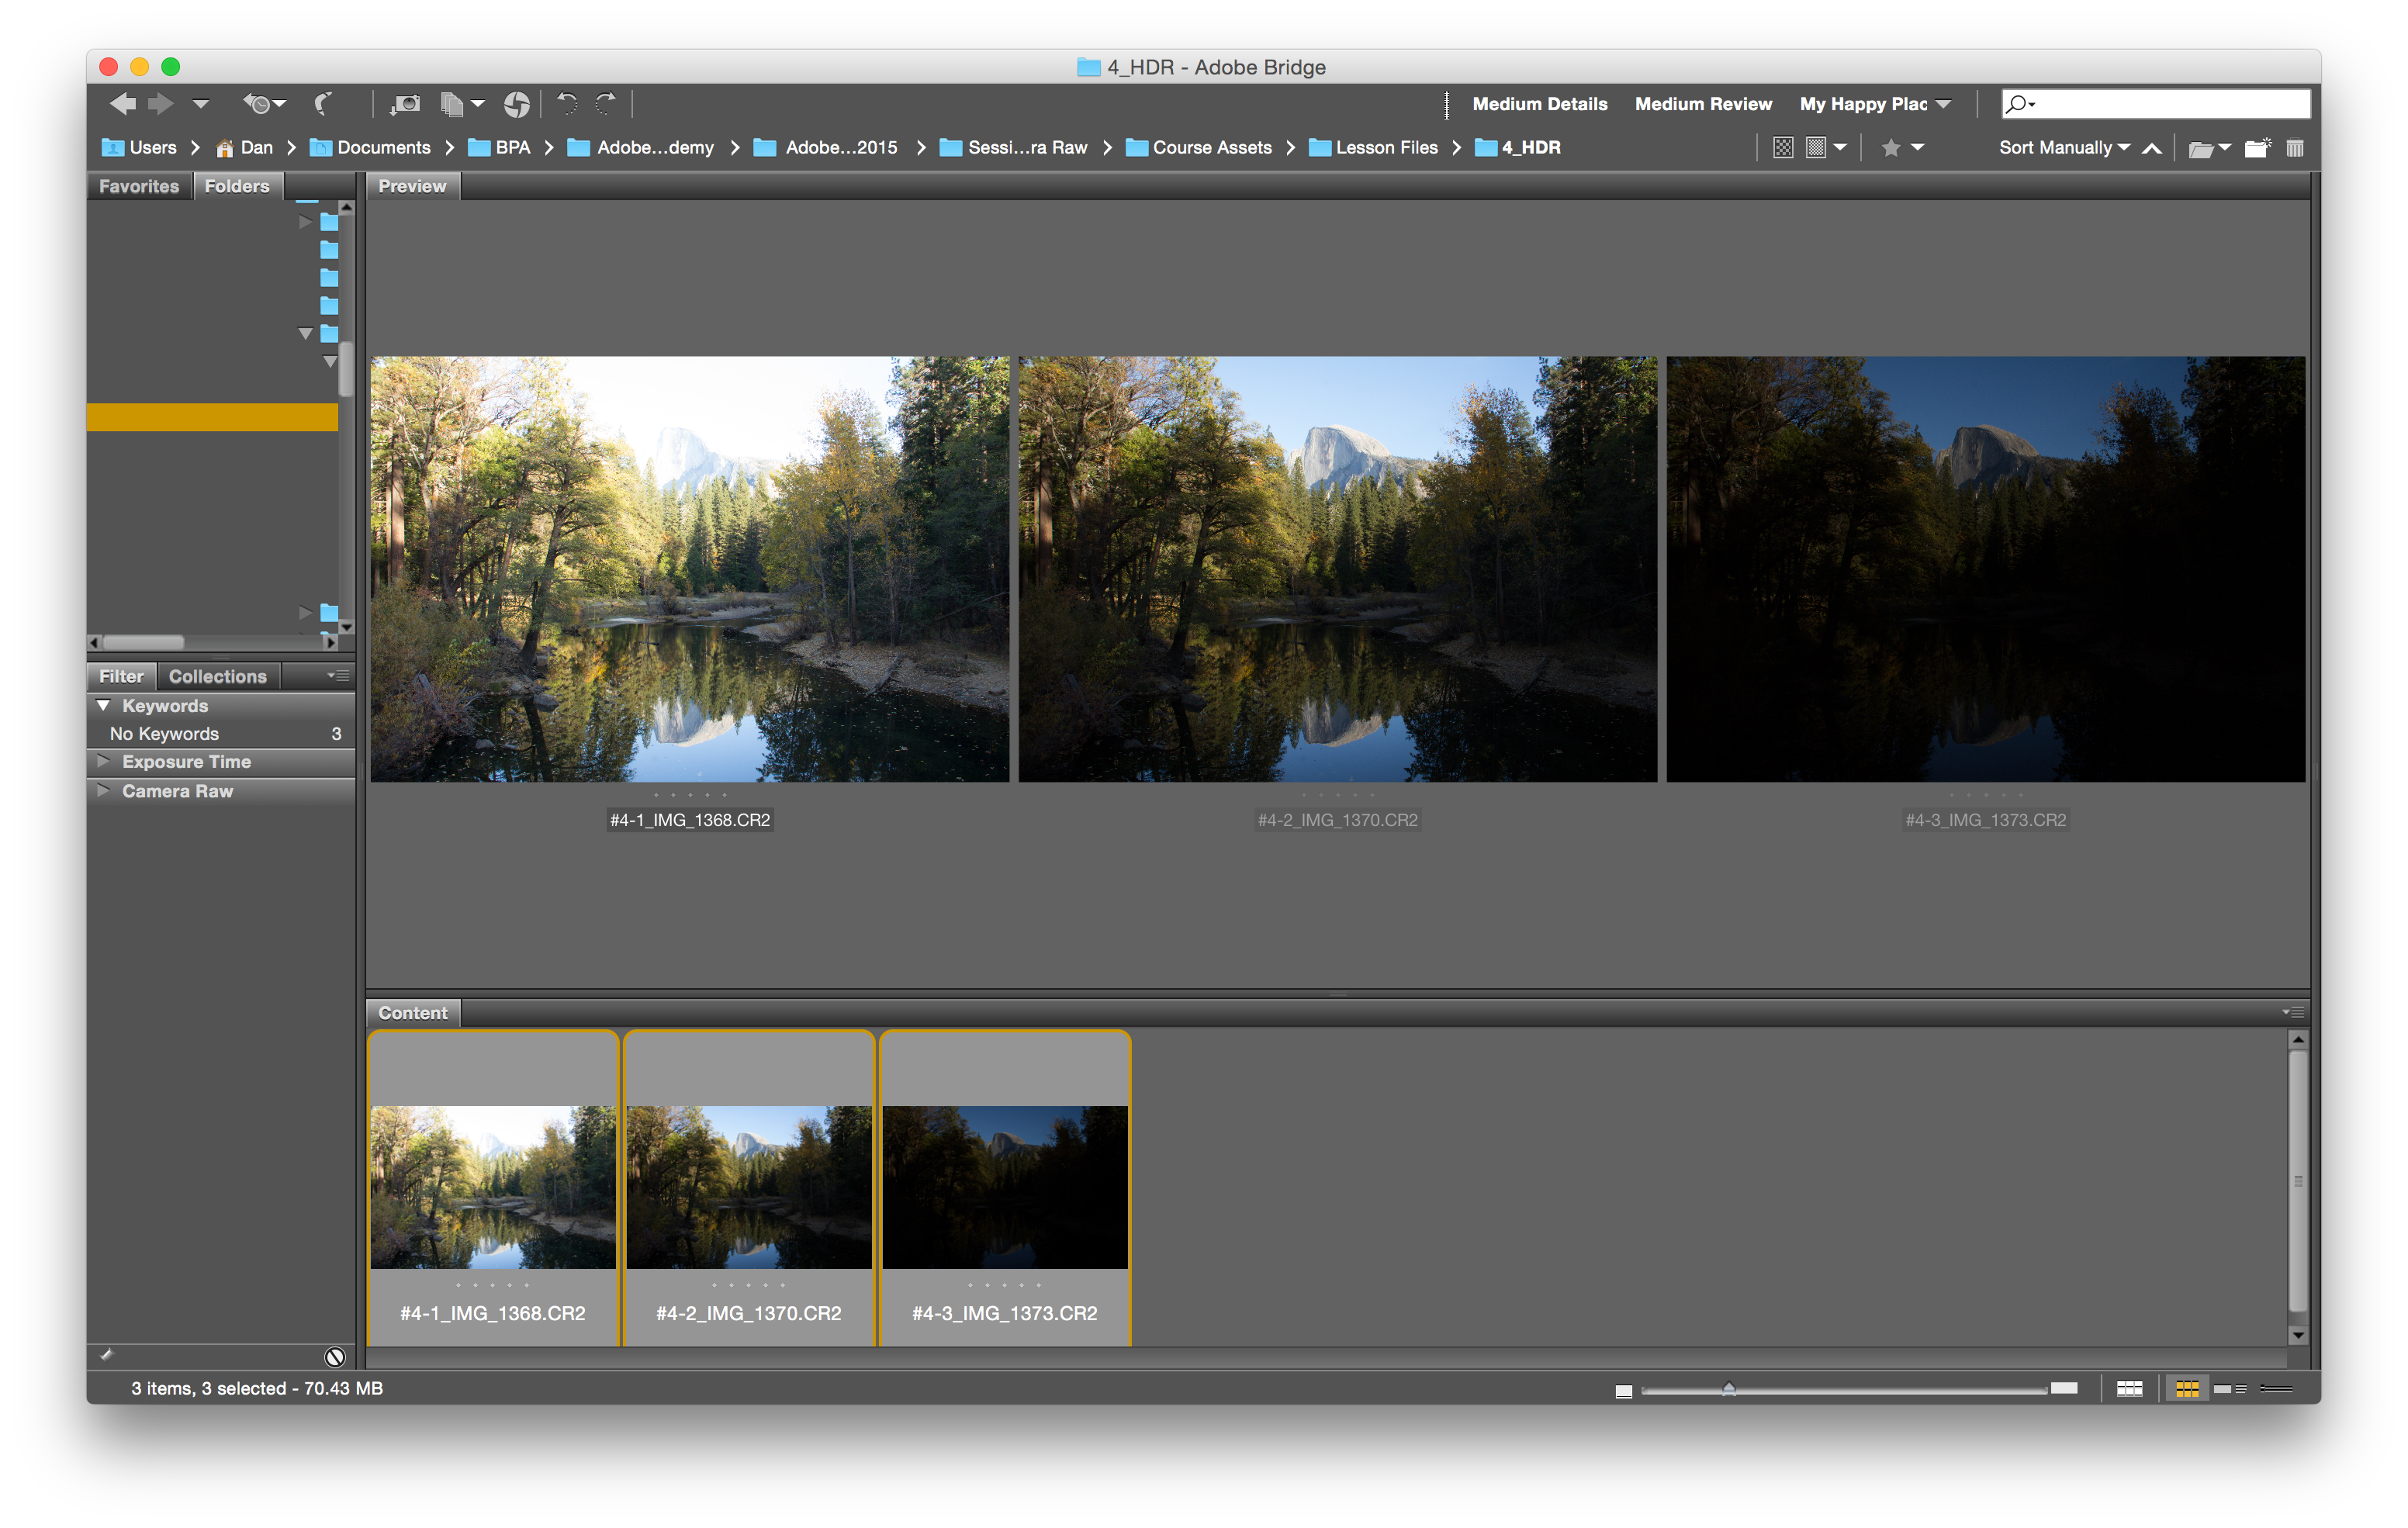Click Get Photos from Camera icon
The height and width of the screenshot is (1528, 2408).
[x=405, y=103]
